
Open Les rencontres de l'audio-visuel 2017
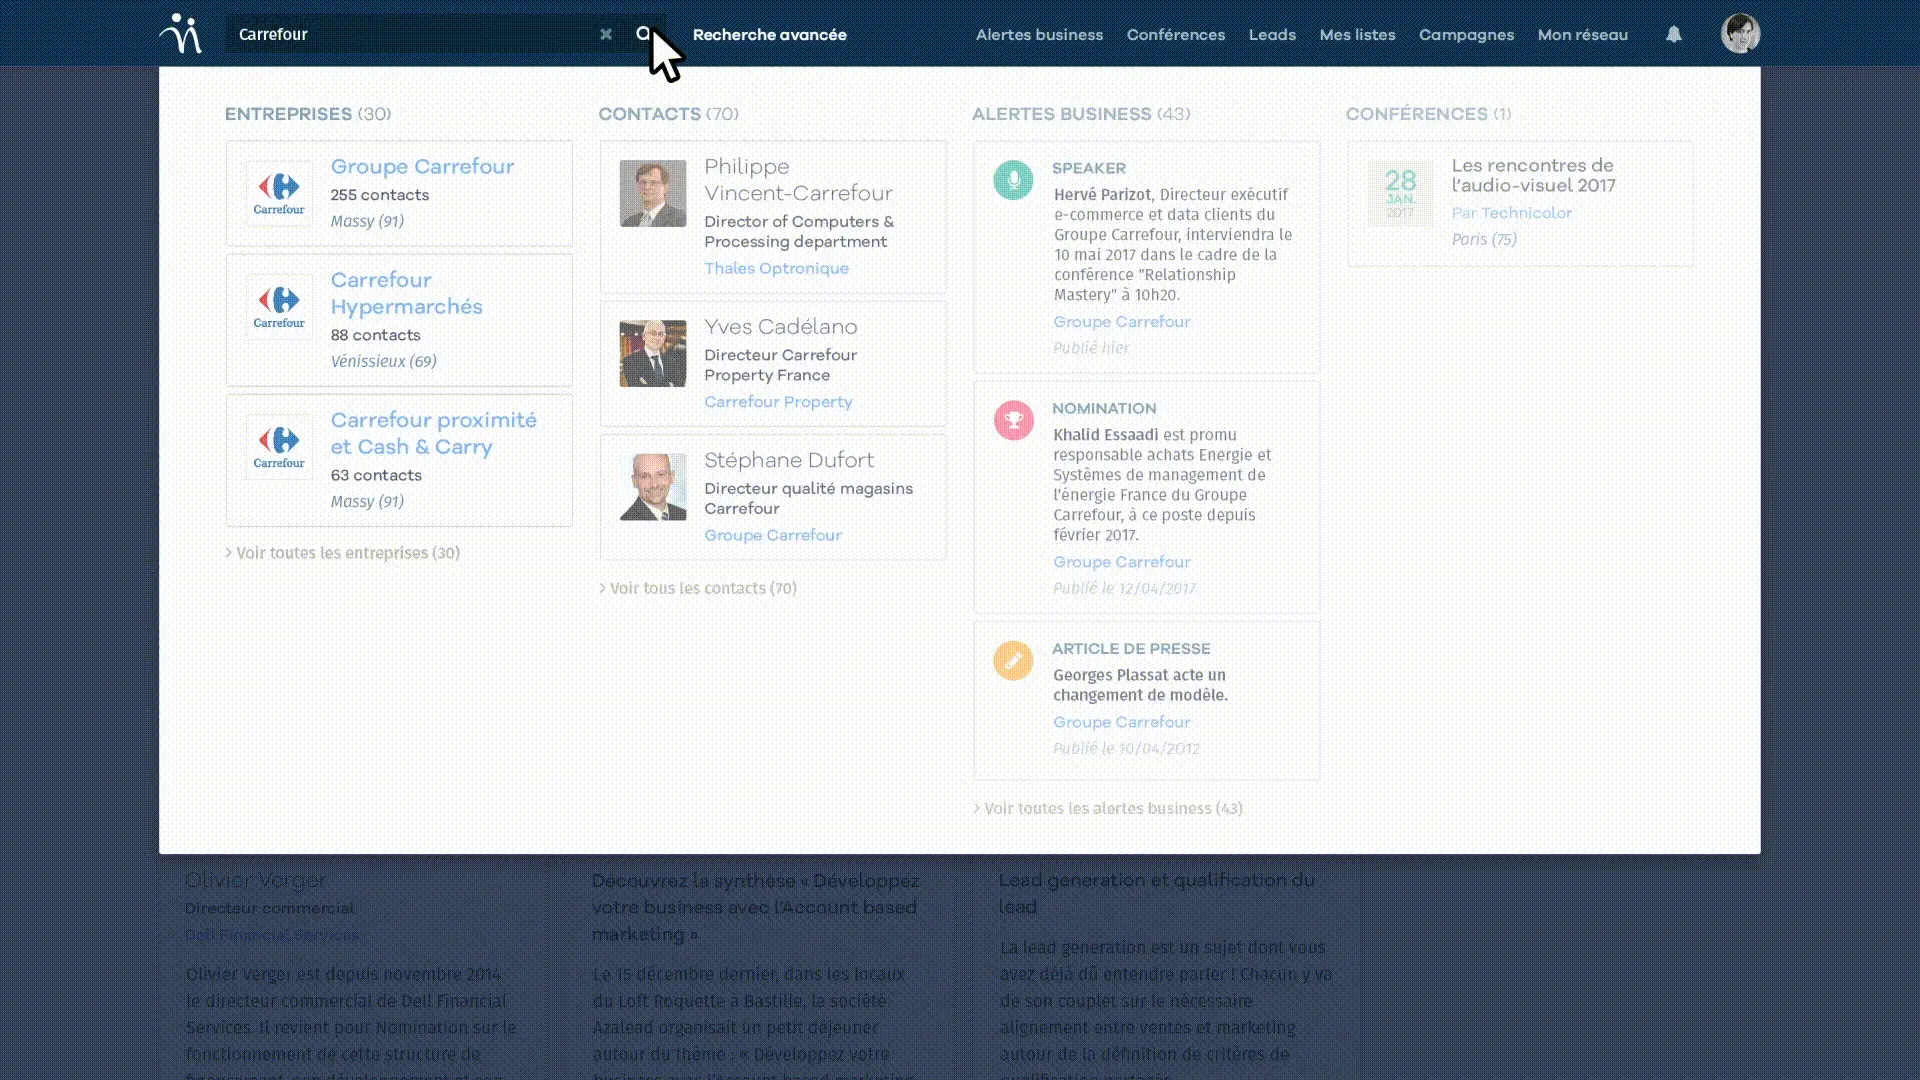[1533, 175]
